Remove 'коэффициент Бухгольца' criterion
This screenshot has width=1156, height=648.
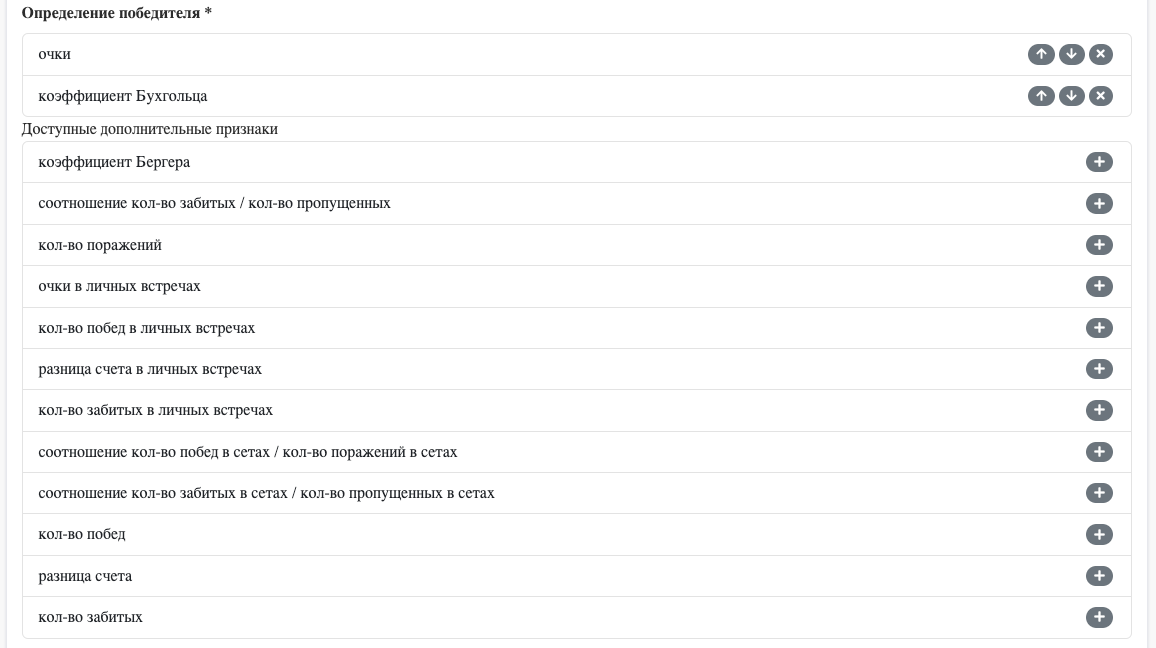(x=1100, y=96)
